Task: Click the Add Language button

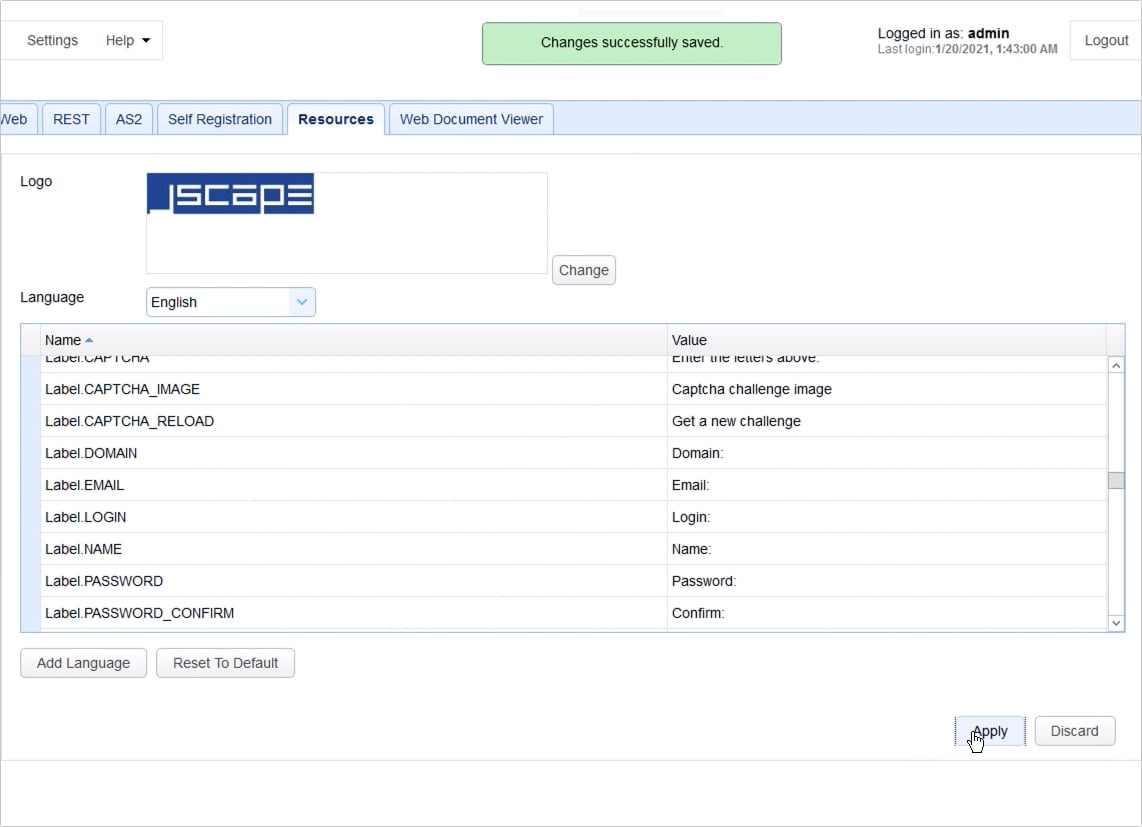Action: pyautogui.click(x=83, y=662)
